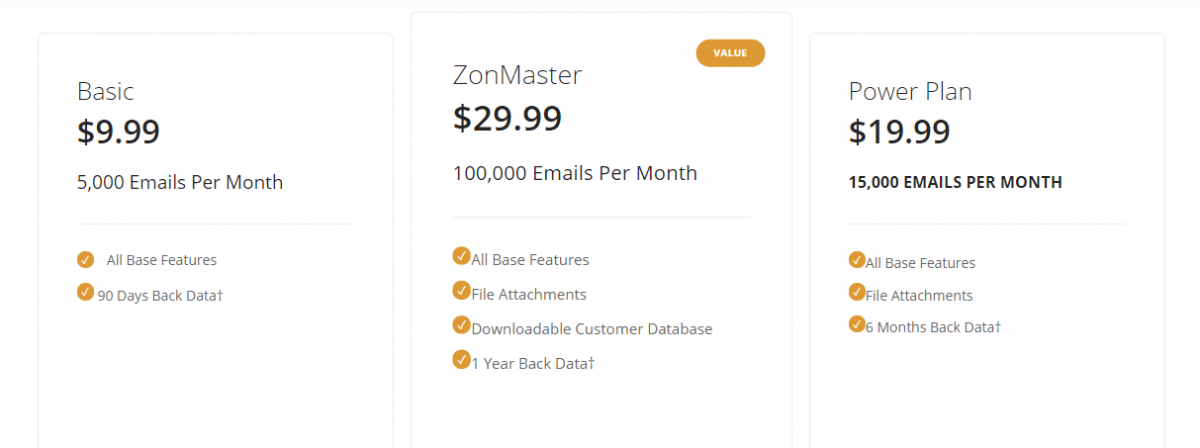
Task: Click checkmark beside 6 Months Back Data
Action: point(857,324)
